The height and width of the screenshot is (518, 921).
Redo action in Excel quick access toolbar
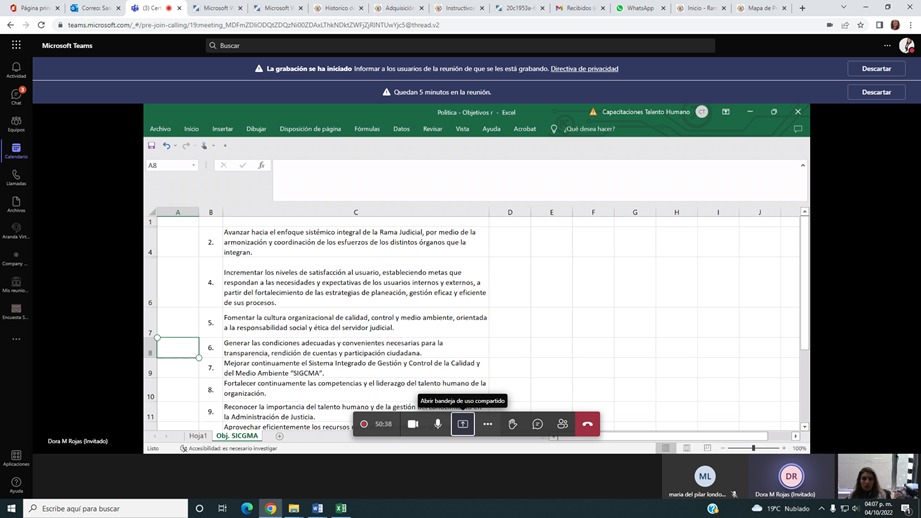pos(186,146)
